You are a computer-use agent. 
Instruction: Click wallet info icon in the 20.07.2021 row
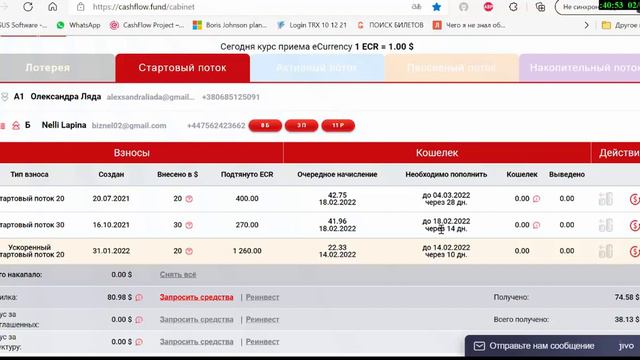(536, 199)
